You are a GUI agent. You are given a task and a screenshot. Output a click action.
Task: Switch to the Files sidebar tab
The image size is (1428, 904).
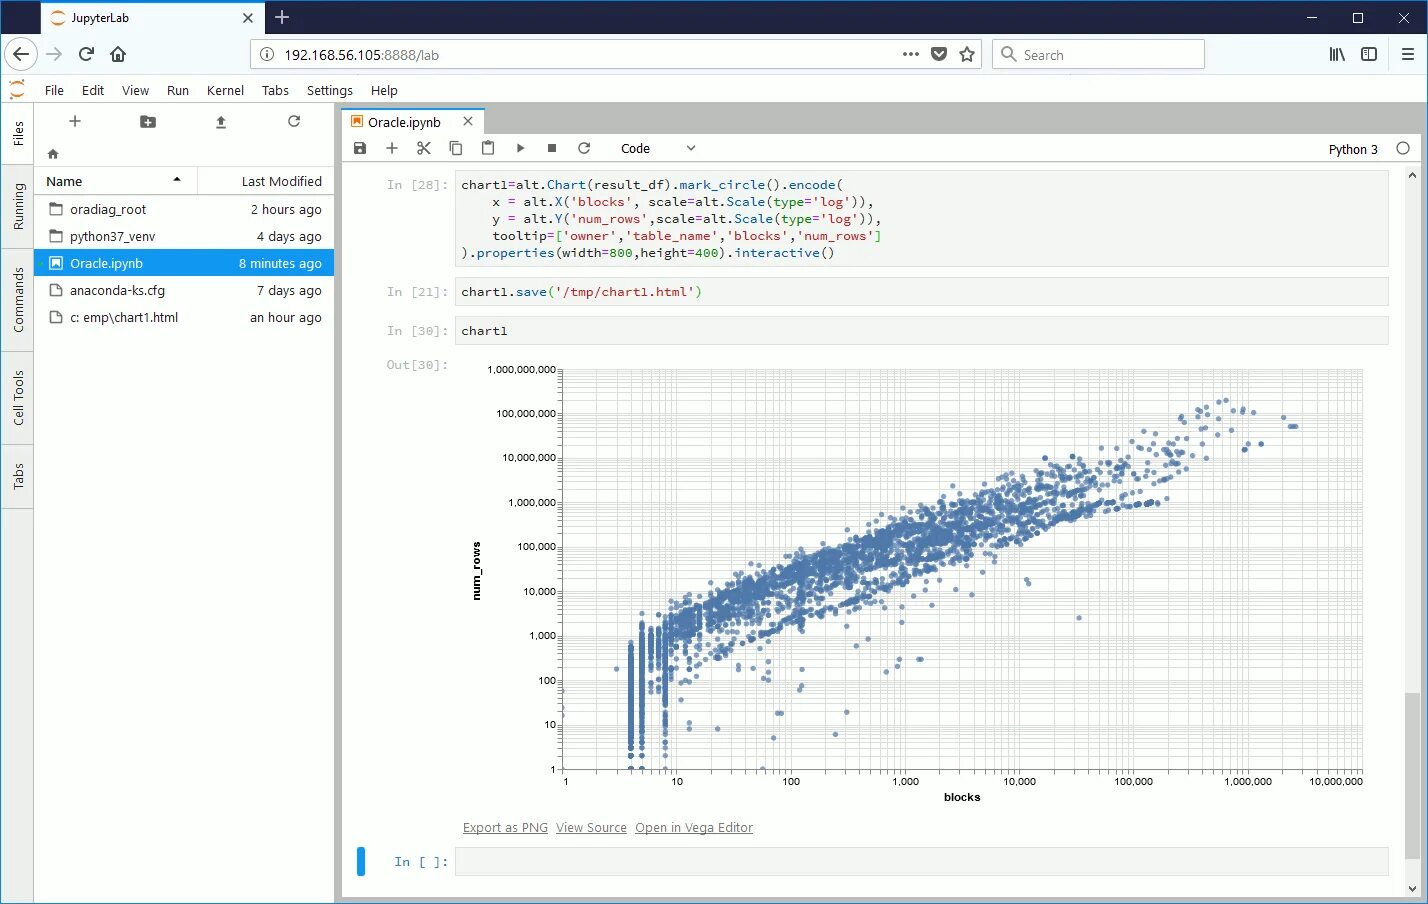(x=18, y=134)
